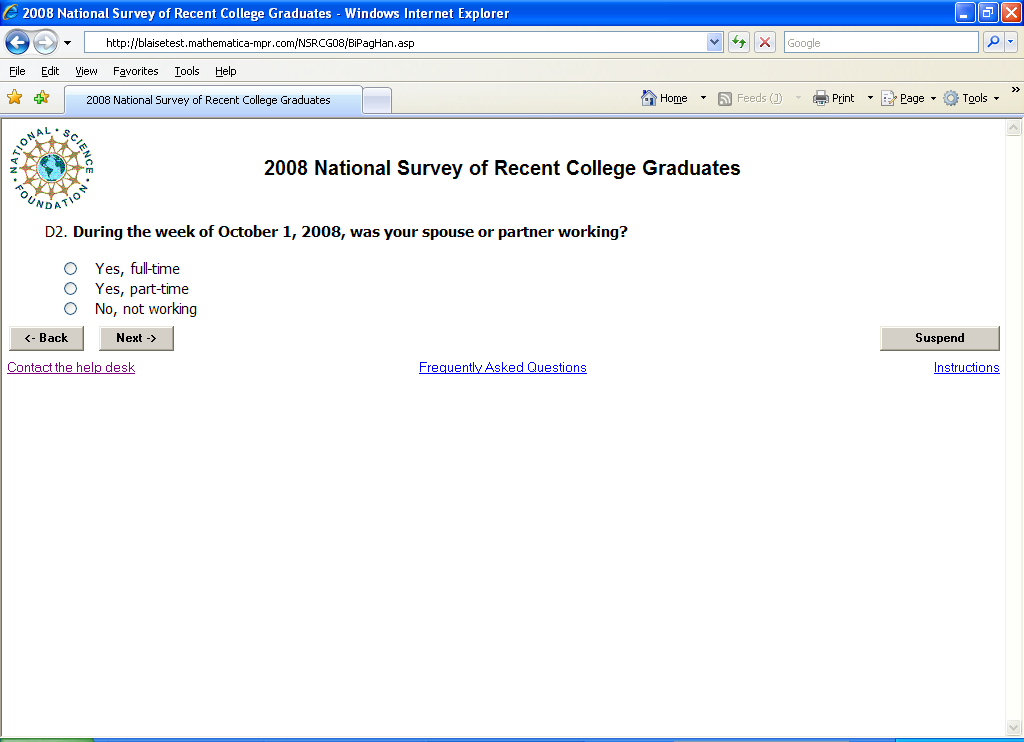Image resolution: width=1024 pixels, height=742 pixels.
Task: Open the Frequently Asked Questions link
Action: coord(503,368)
